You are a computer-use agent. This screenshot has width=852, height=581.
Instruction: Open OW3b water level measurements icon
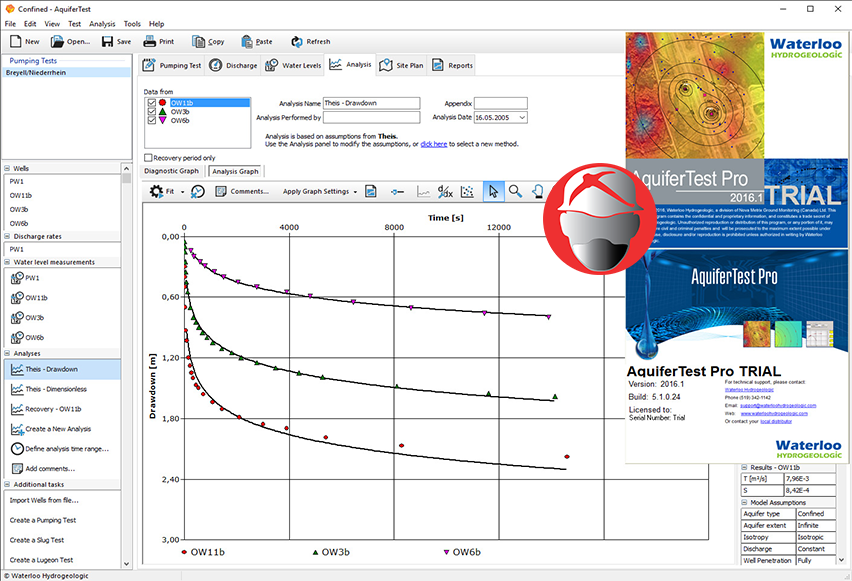(x=17, y=317)
